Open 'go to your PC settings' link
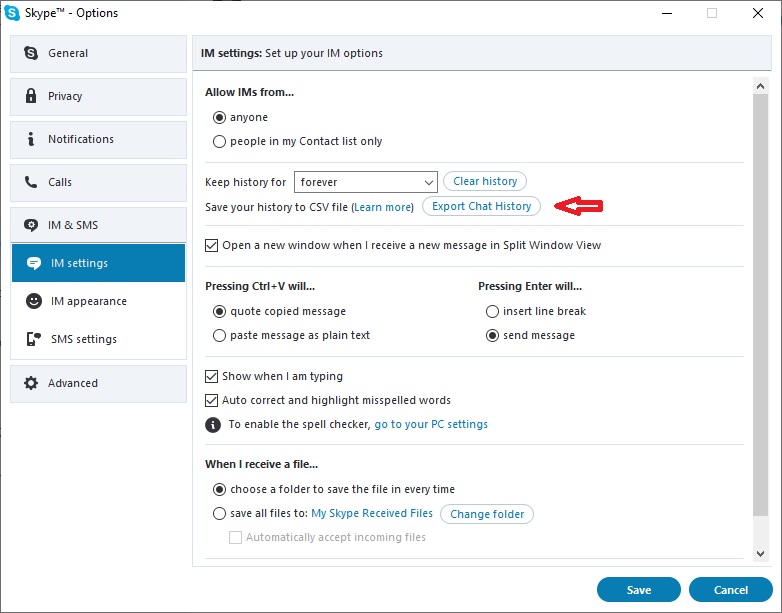Screen dimensions: 782x613 431,424
